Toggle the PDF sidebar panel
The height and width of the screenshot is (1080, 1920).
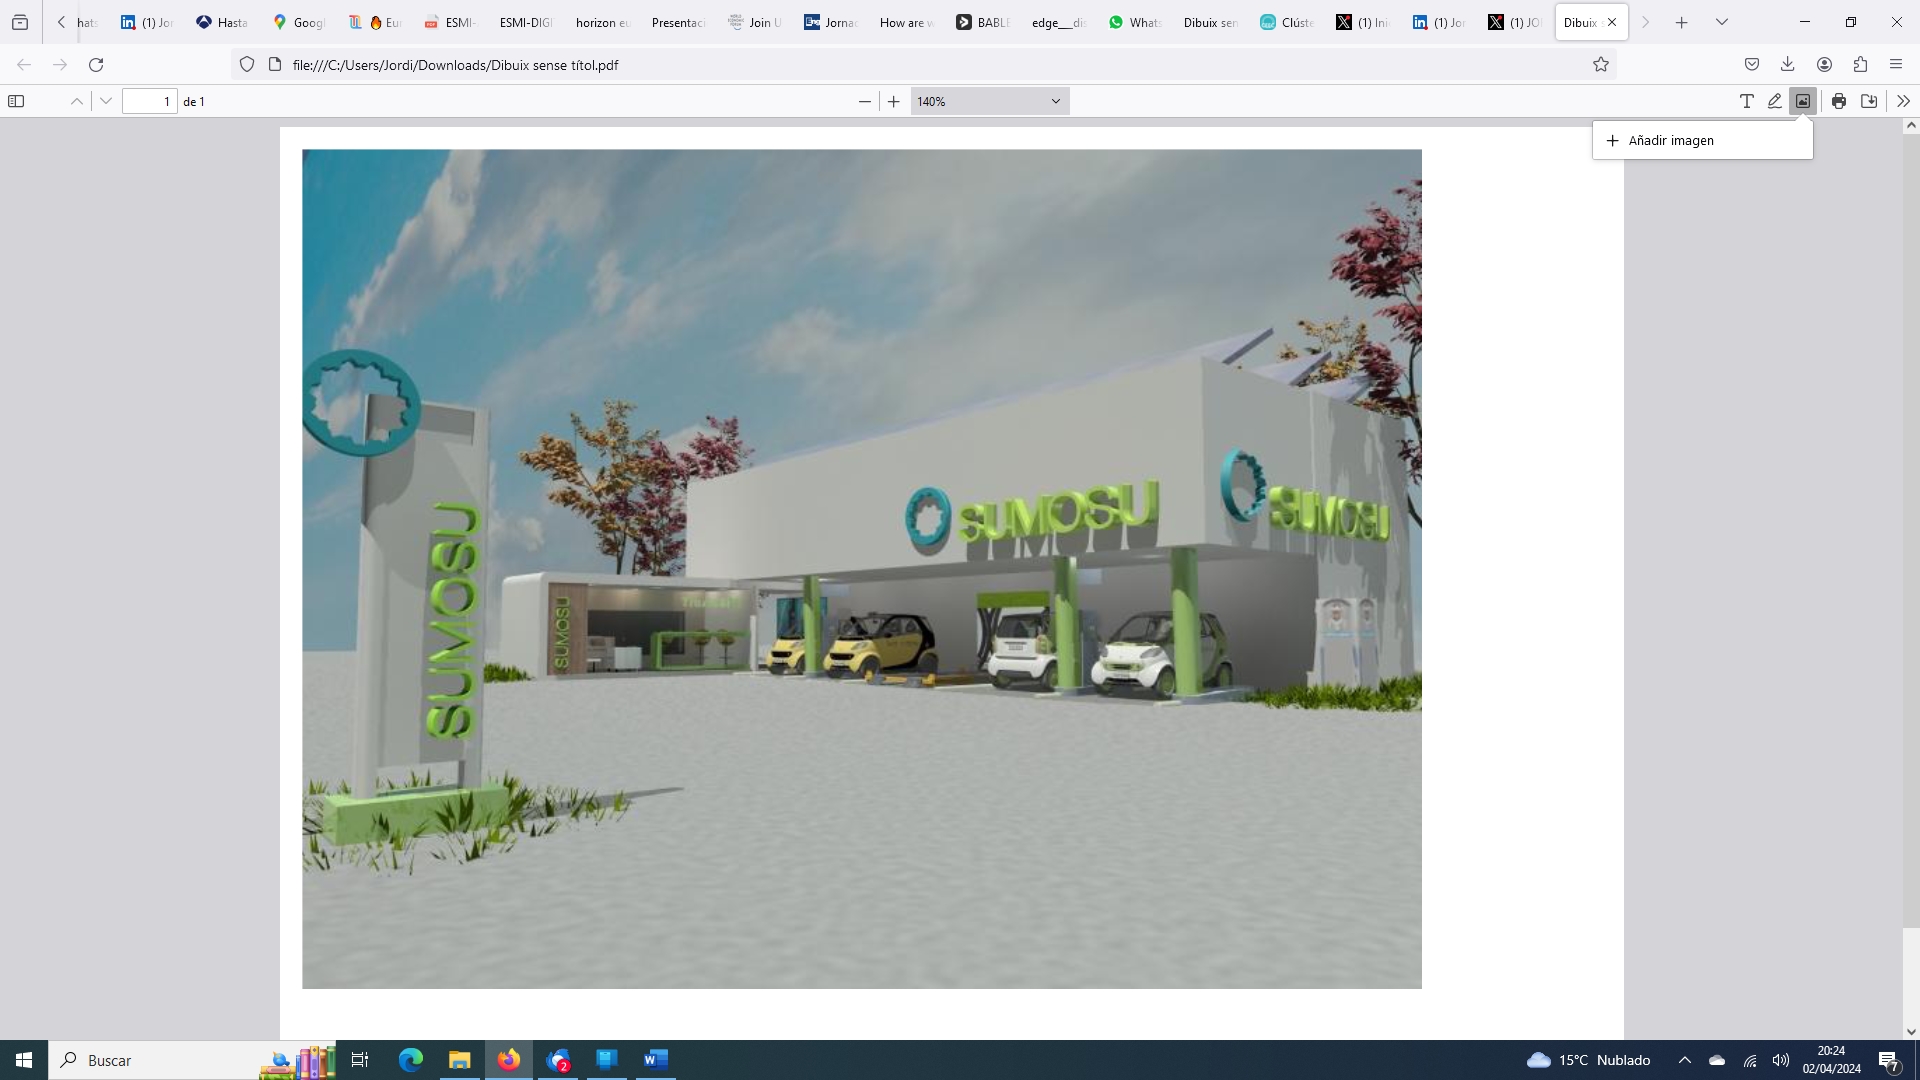pyautogui.click(x=16, y=101)
